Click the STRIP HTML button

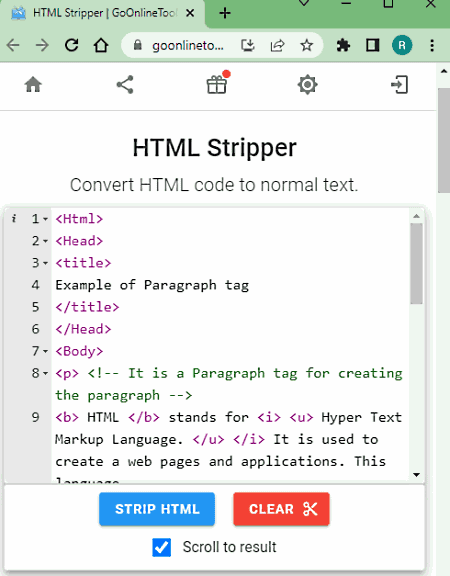pos(157,509)
